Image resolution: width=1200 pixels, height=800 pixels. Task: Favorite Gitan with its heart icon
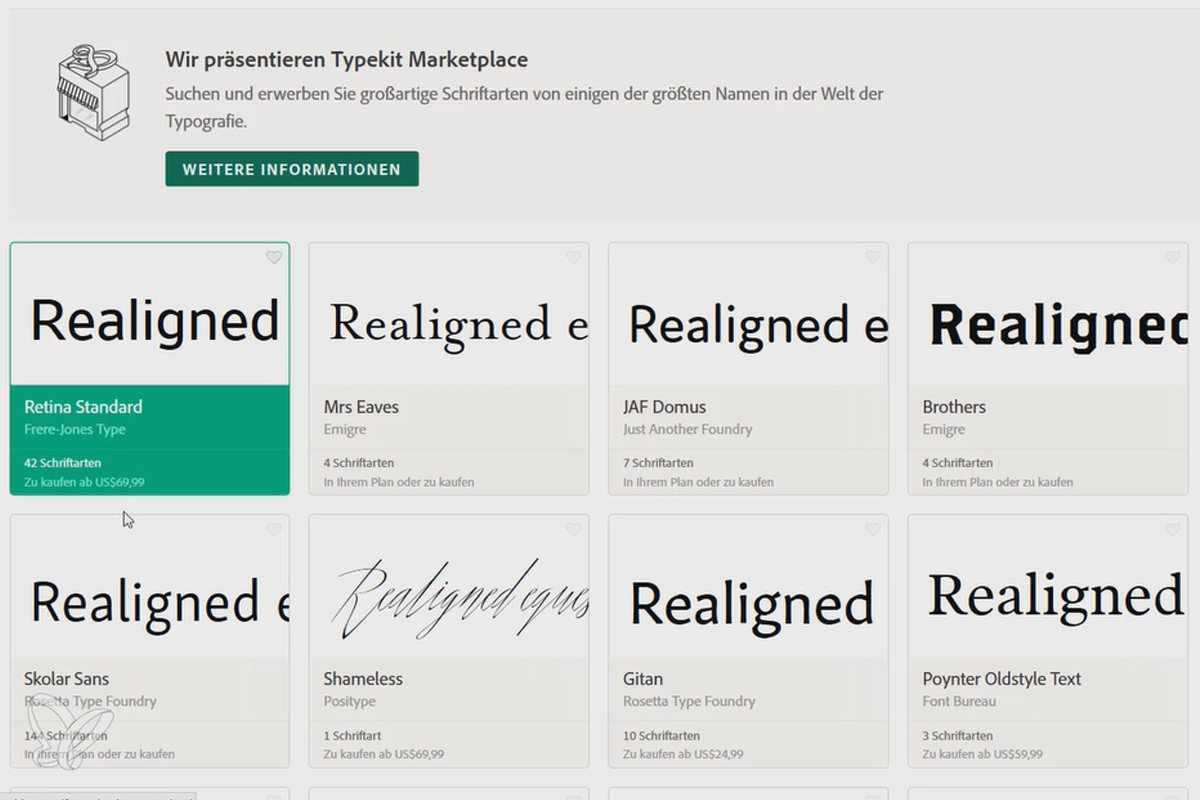(x=873, y=530)
